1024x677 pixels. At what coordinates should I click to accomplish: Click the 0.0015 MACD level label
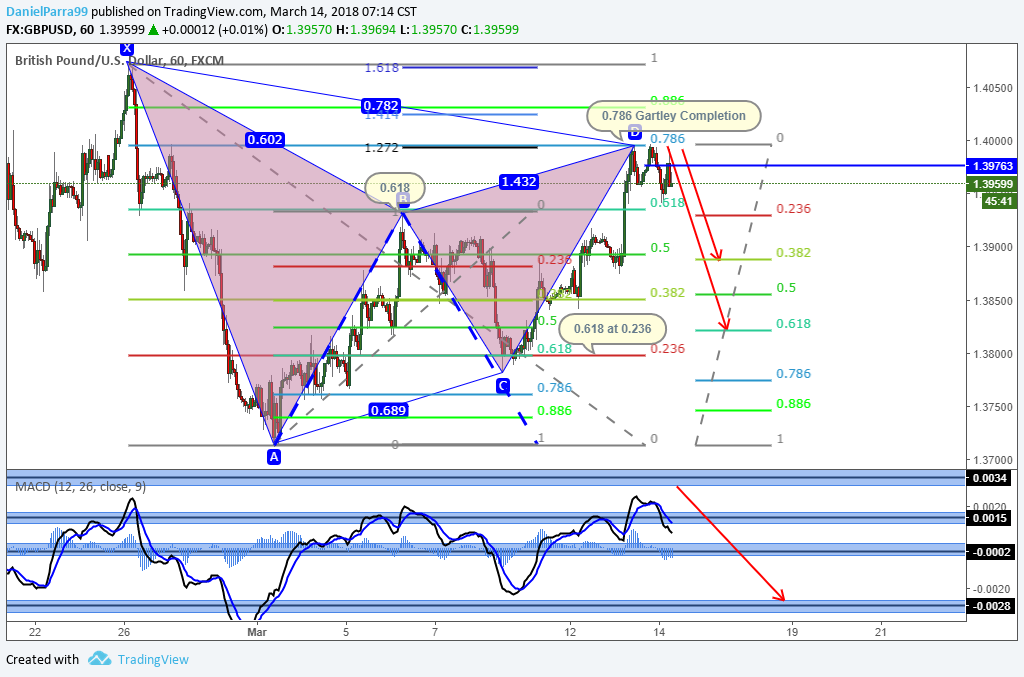click(989, 518)
